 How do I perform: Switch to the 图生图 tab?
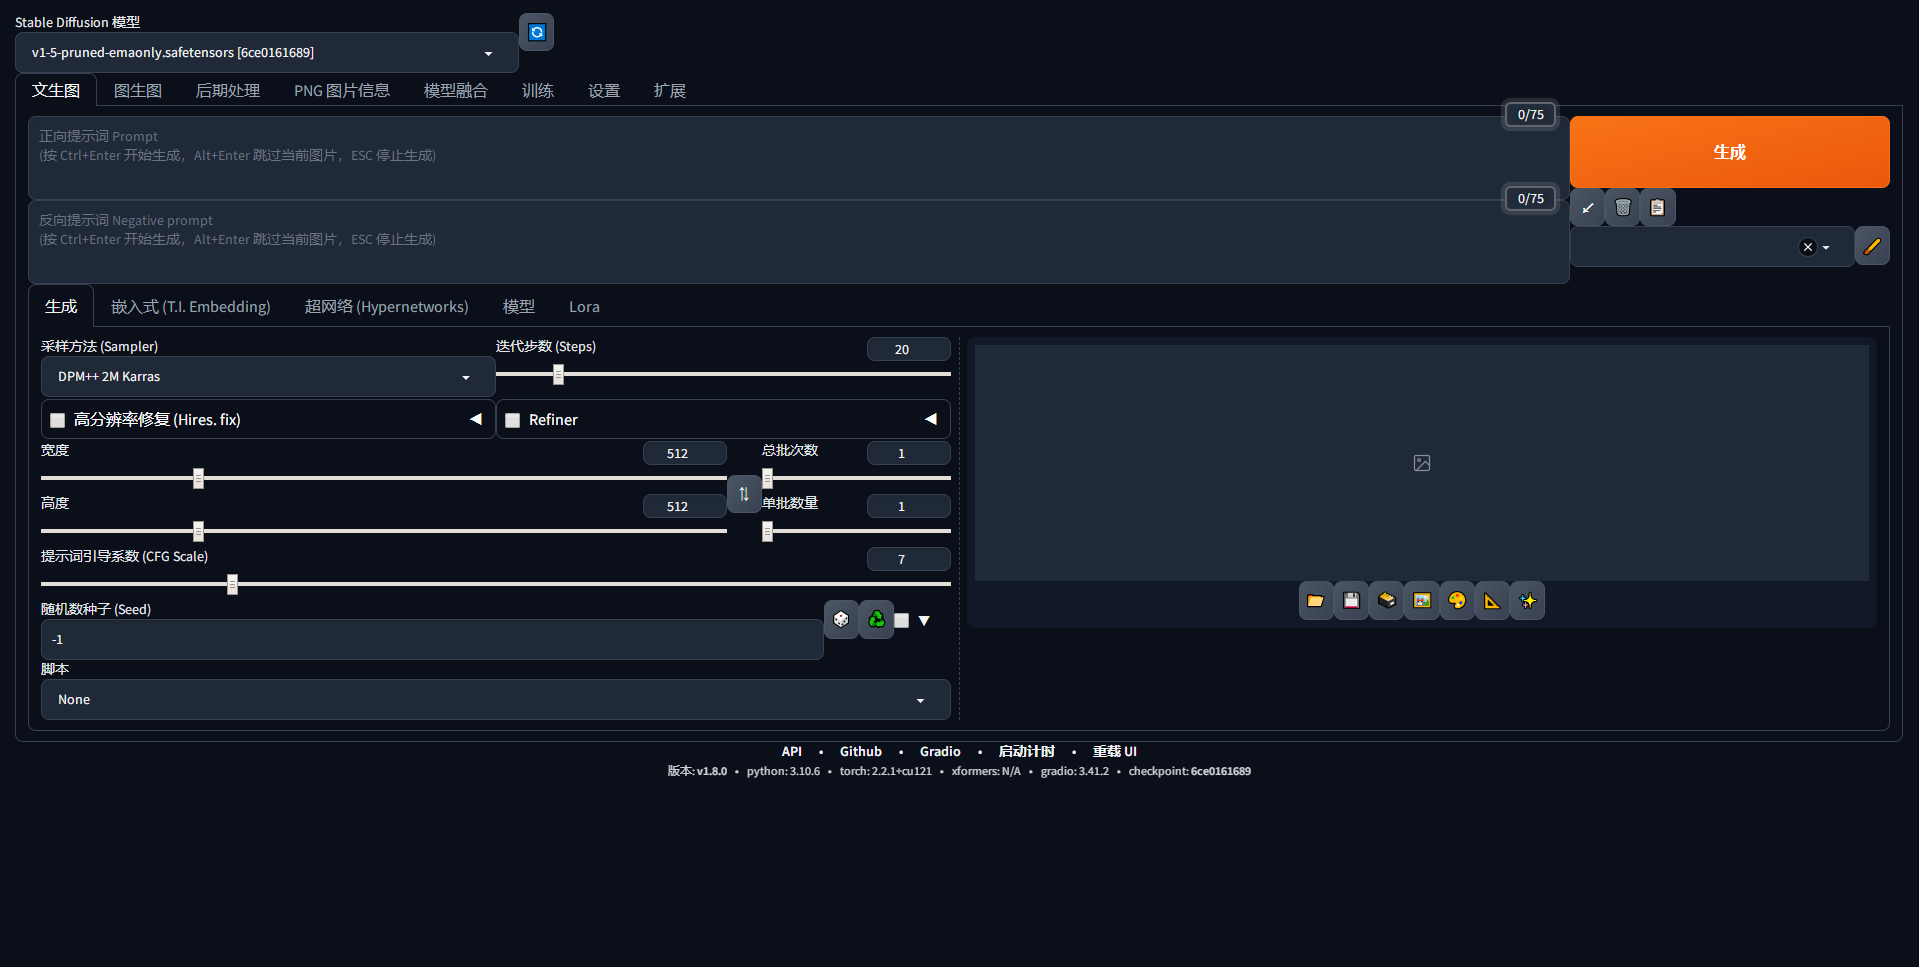(138, 91)
